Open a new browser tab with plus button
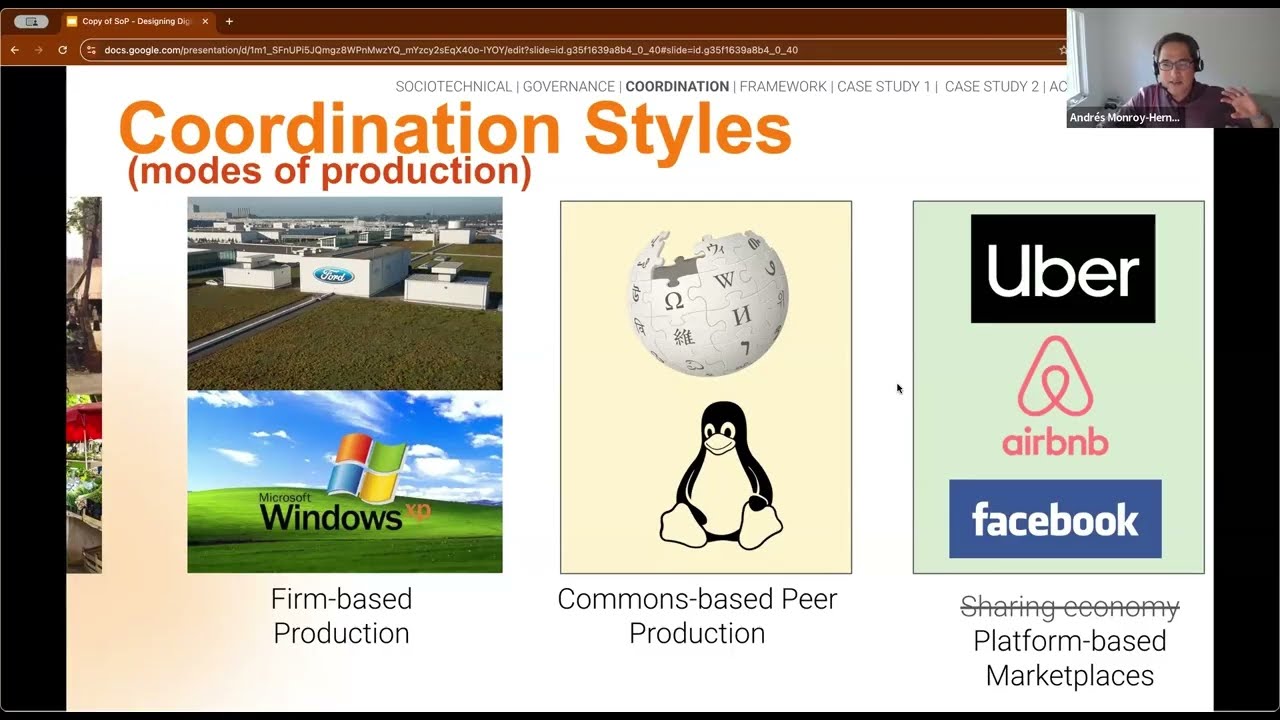Screen dimensions: 1280x720 (x=229, y=21)
